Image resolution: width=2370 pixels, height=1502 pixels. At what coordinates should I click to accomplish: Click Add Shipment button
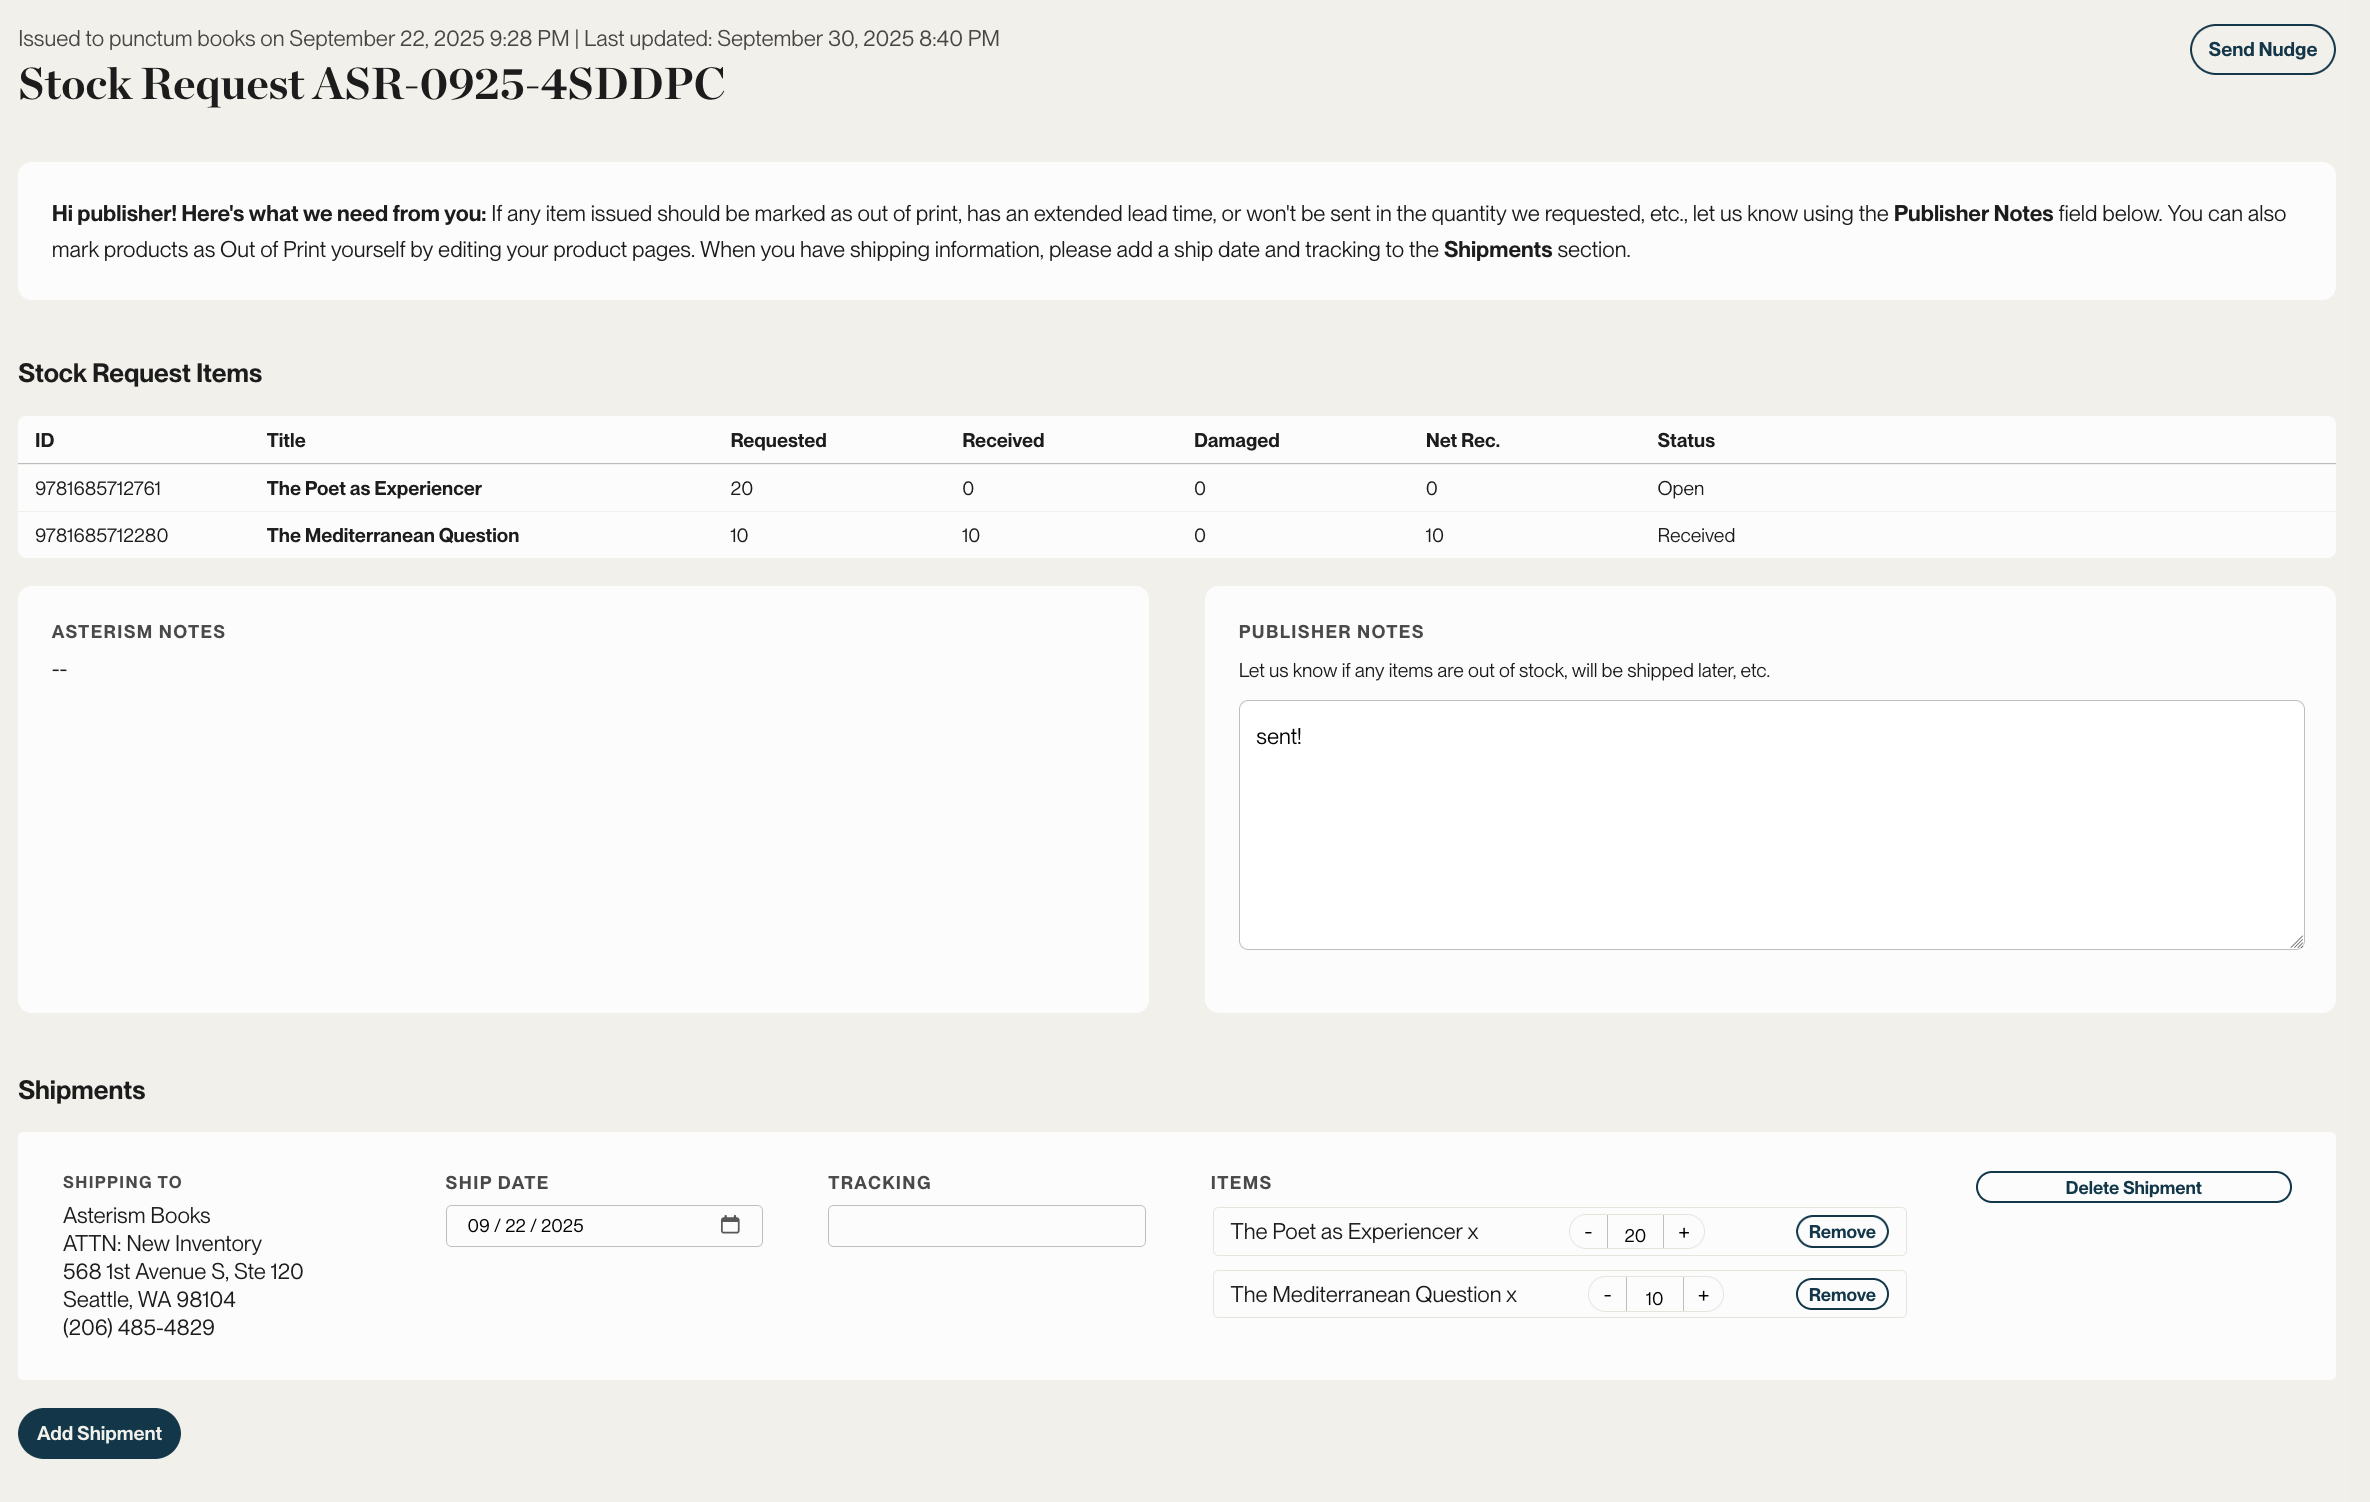click(x=99, y=1433)
